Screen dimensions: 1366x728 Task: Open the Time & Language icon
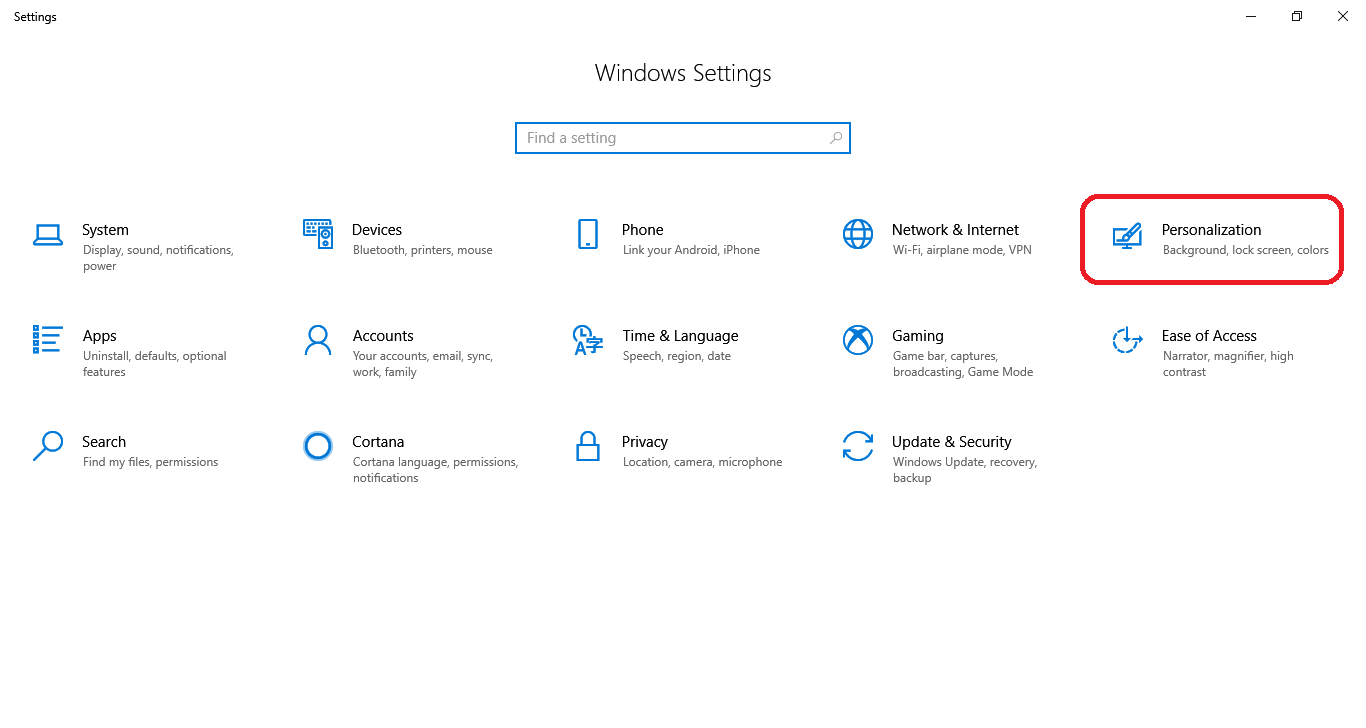[x=588, y=340]
